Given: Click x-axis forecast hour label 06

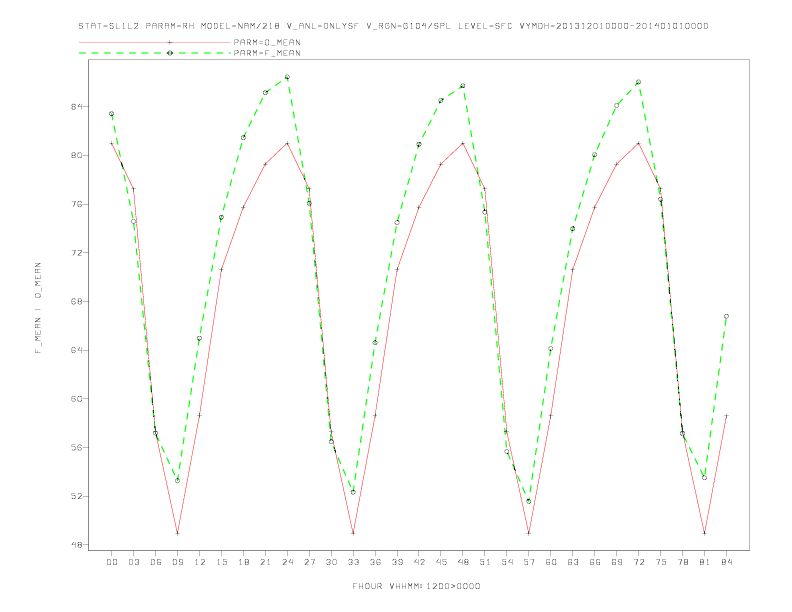Looking at the screenshot, I should click(x=156, y=562).
